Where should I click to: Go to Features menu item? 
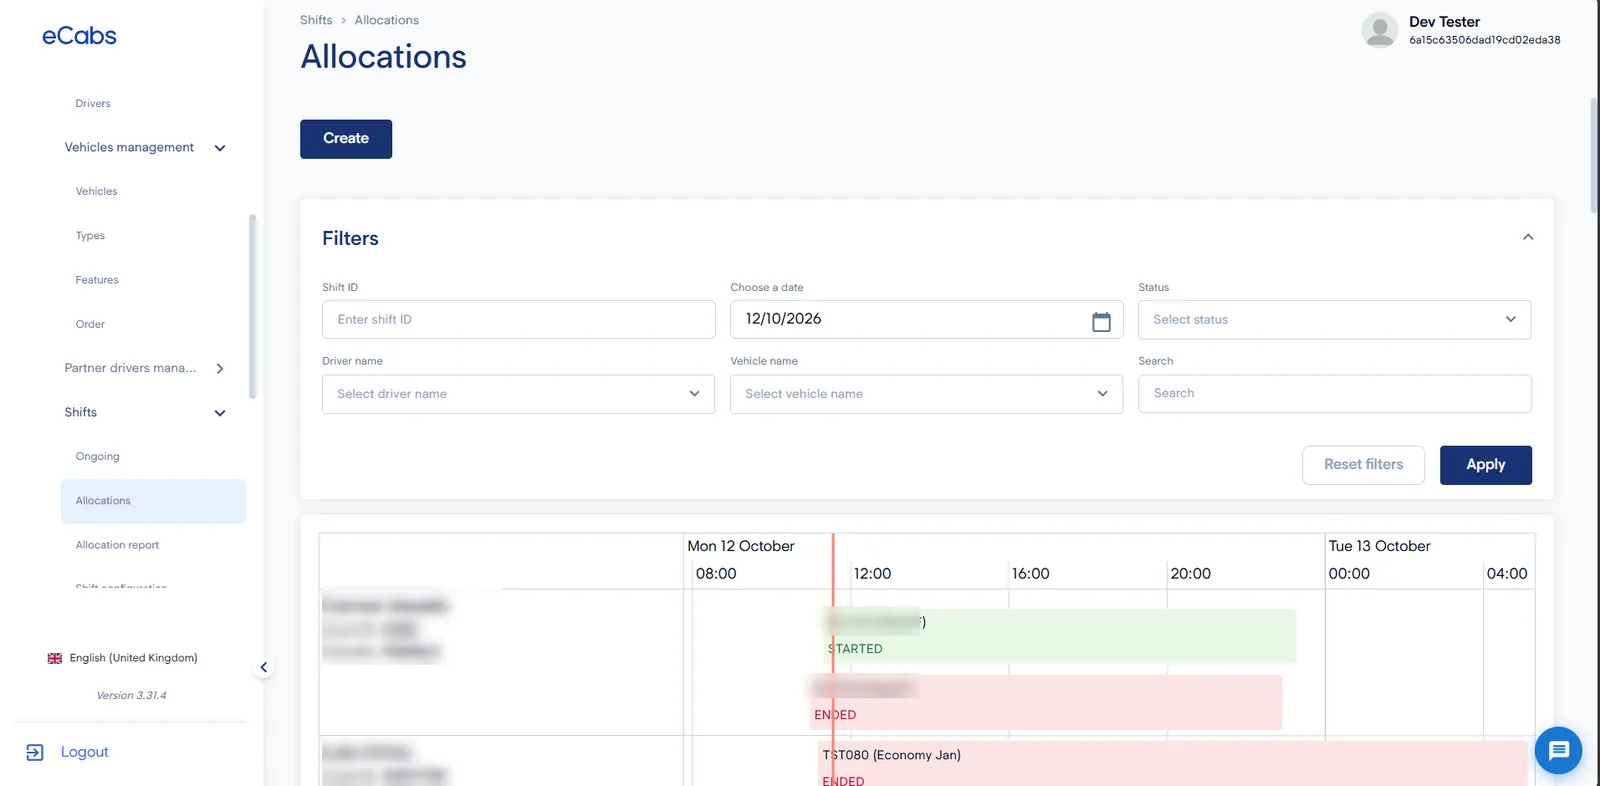pyautogui.click(x=97, y=280)
